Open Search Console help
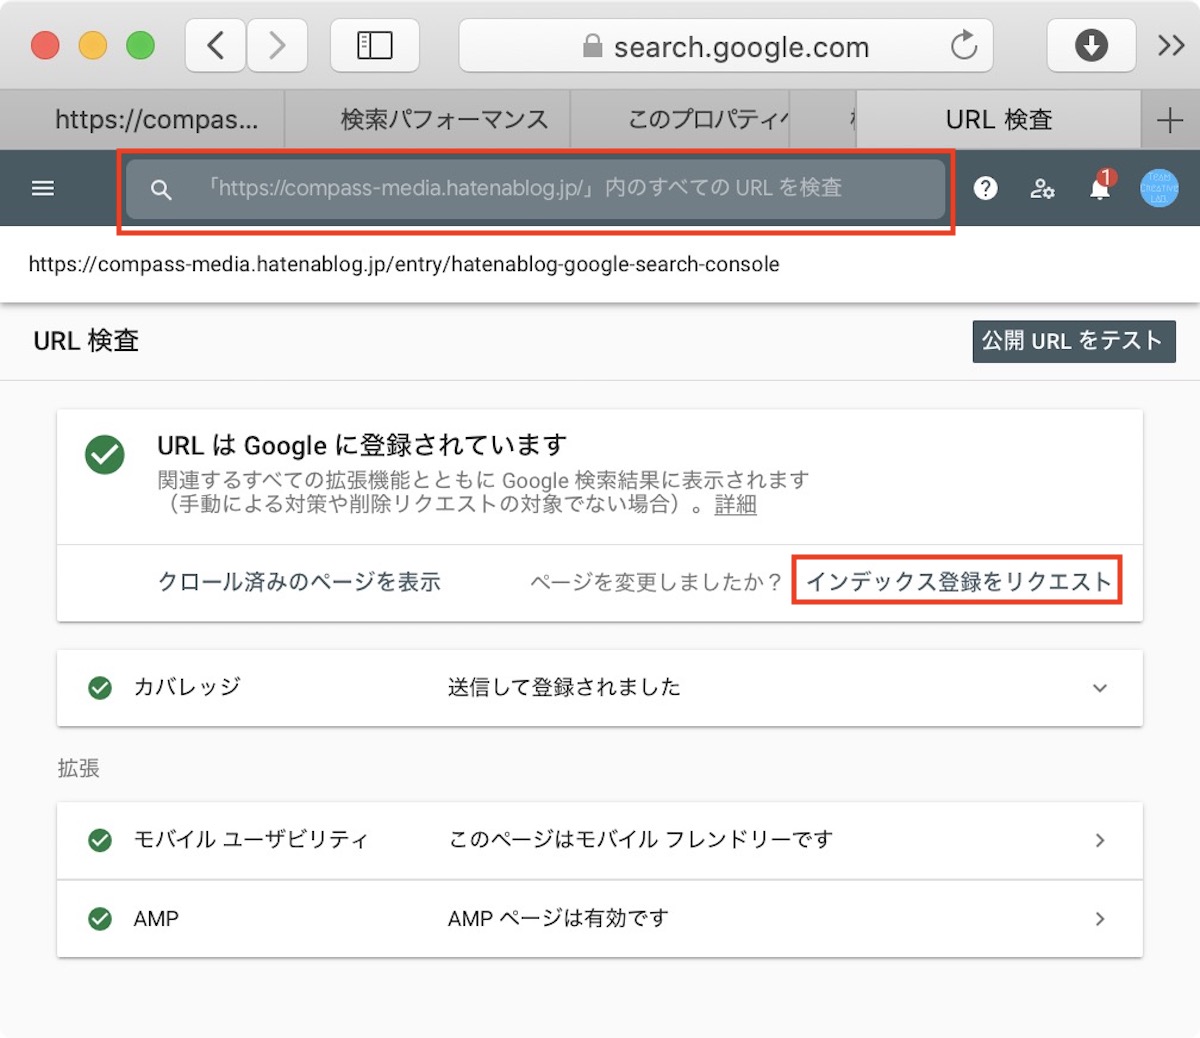Image resolution: width=1200 pixels, height=1038 pixels. click(985, 188)
